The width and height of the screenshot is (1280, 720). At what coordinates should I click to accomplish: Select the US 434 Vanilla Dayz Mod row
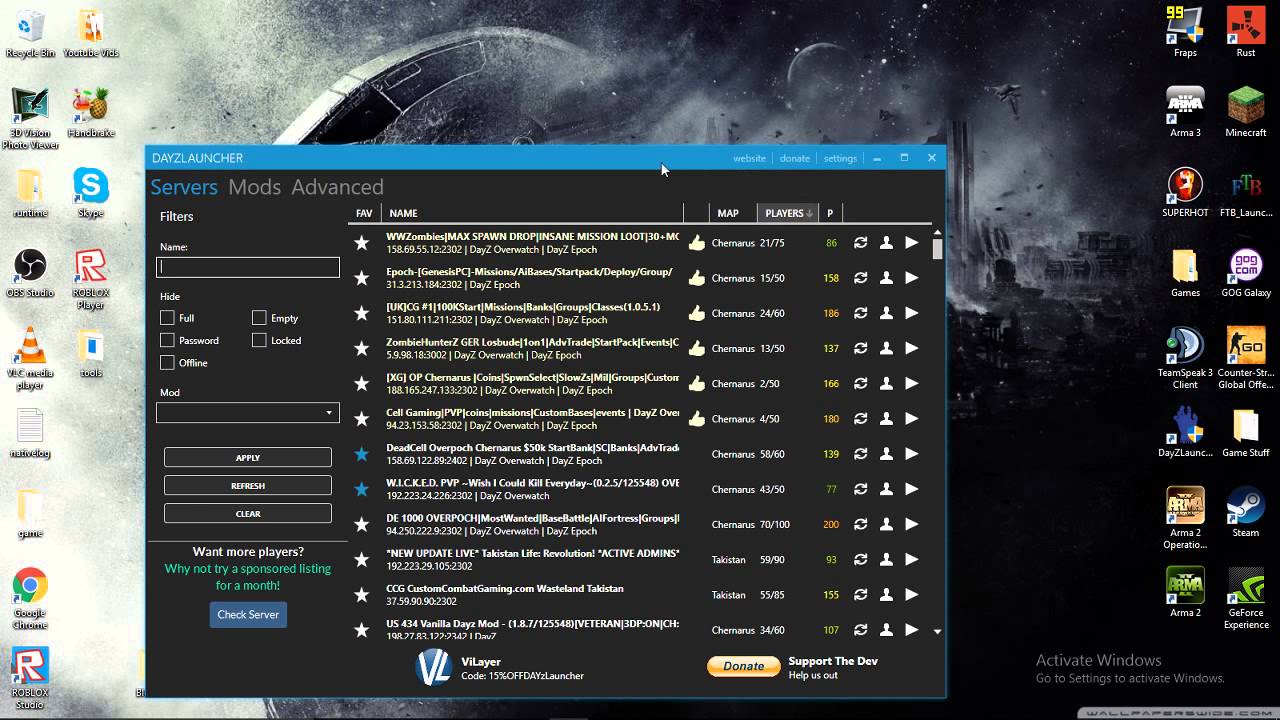pyautogui.click(x=640, y=630)
